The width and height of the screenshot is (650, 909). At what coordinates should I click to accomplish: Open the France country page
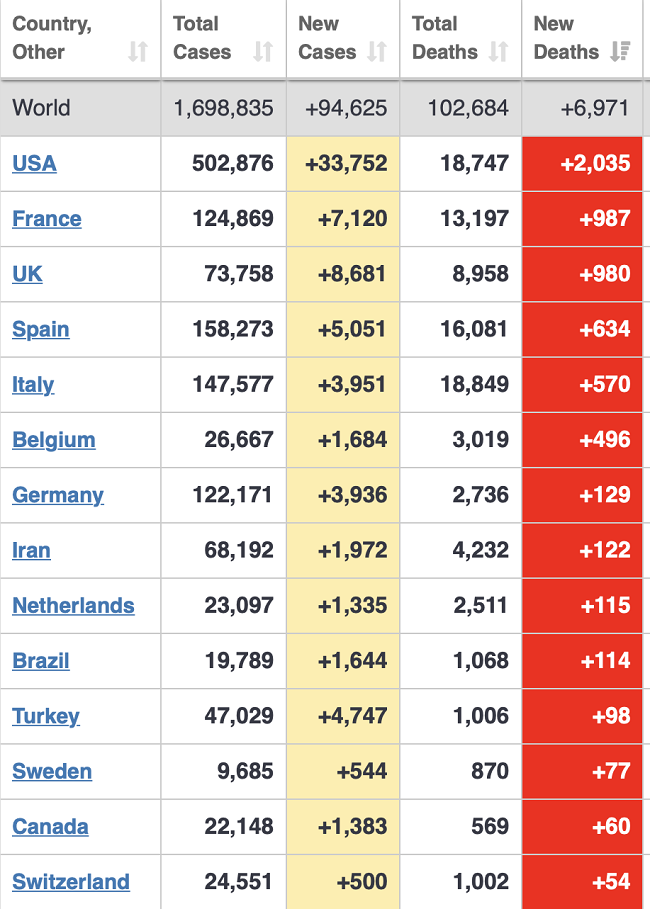point(47,219)
